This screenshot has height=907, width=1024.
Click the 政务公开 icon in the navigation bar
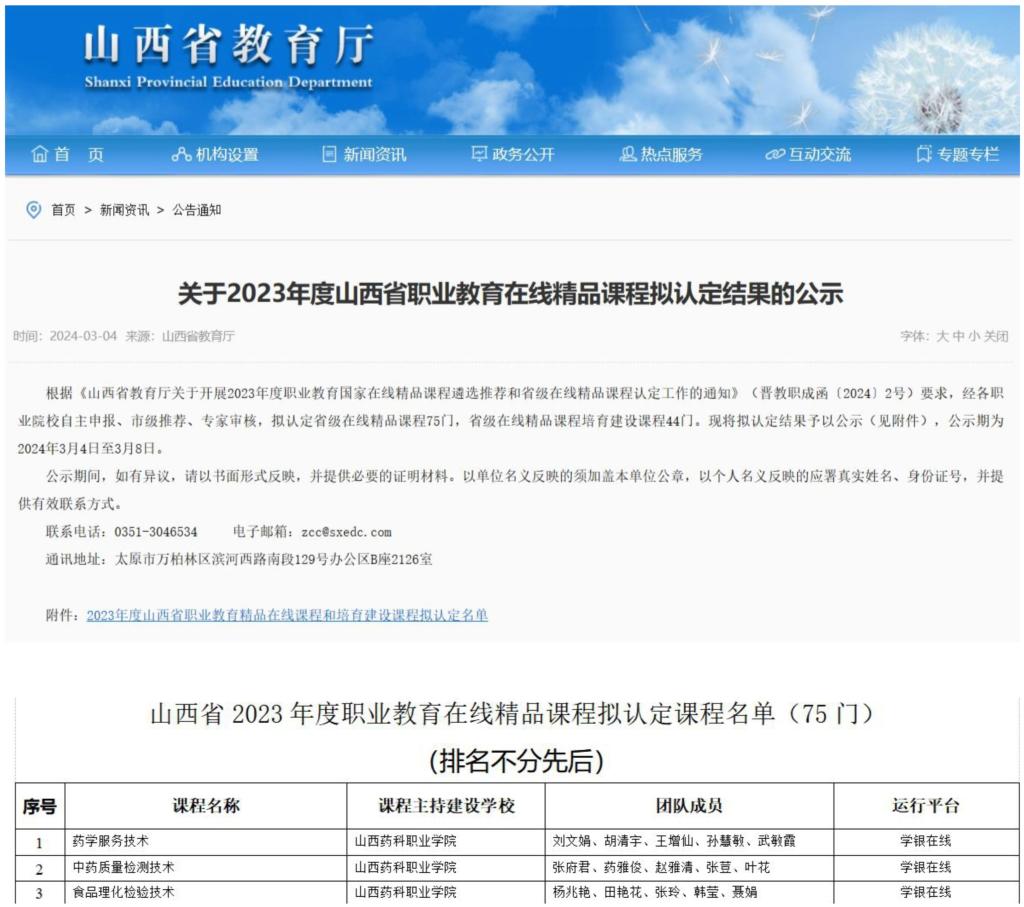479,154
